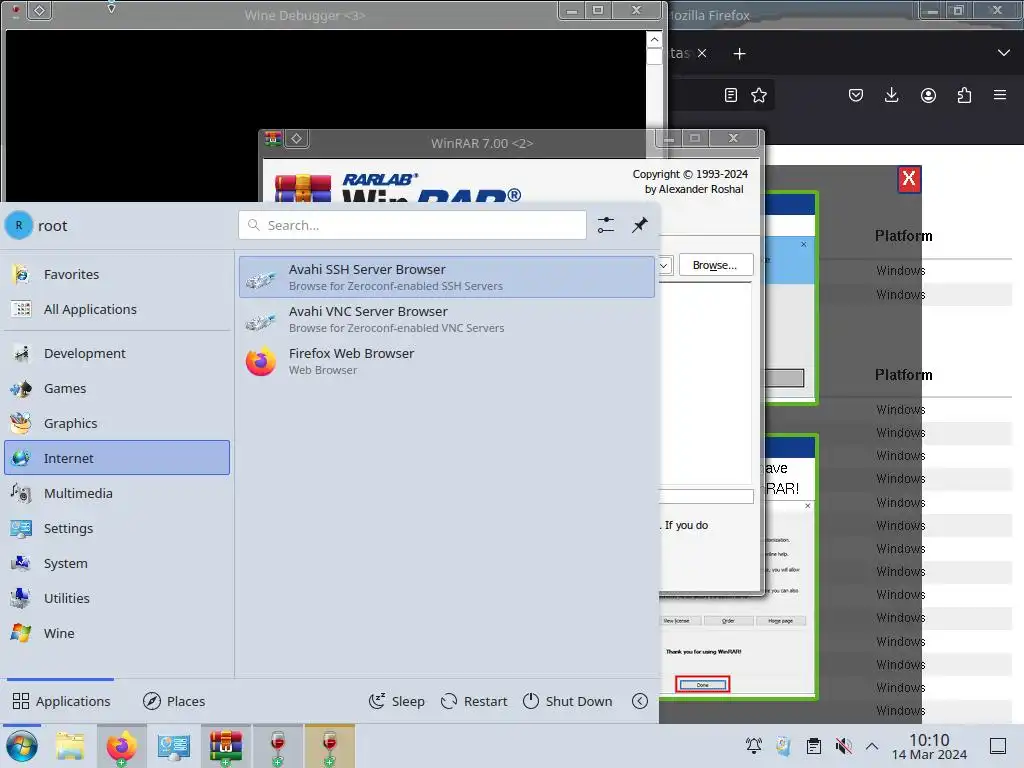Screen dimensions: 1024x768
Task: Open the taskbar start menu button
Action: [22, 746]
